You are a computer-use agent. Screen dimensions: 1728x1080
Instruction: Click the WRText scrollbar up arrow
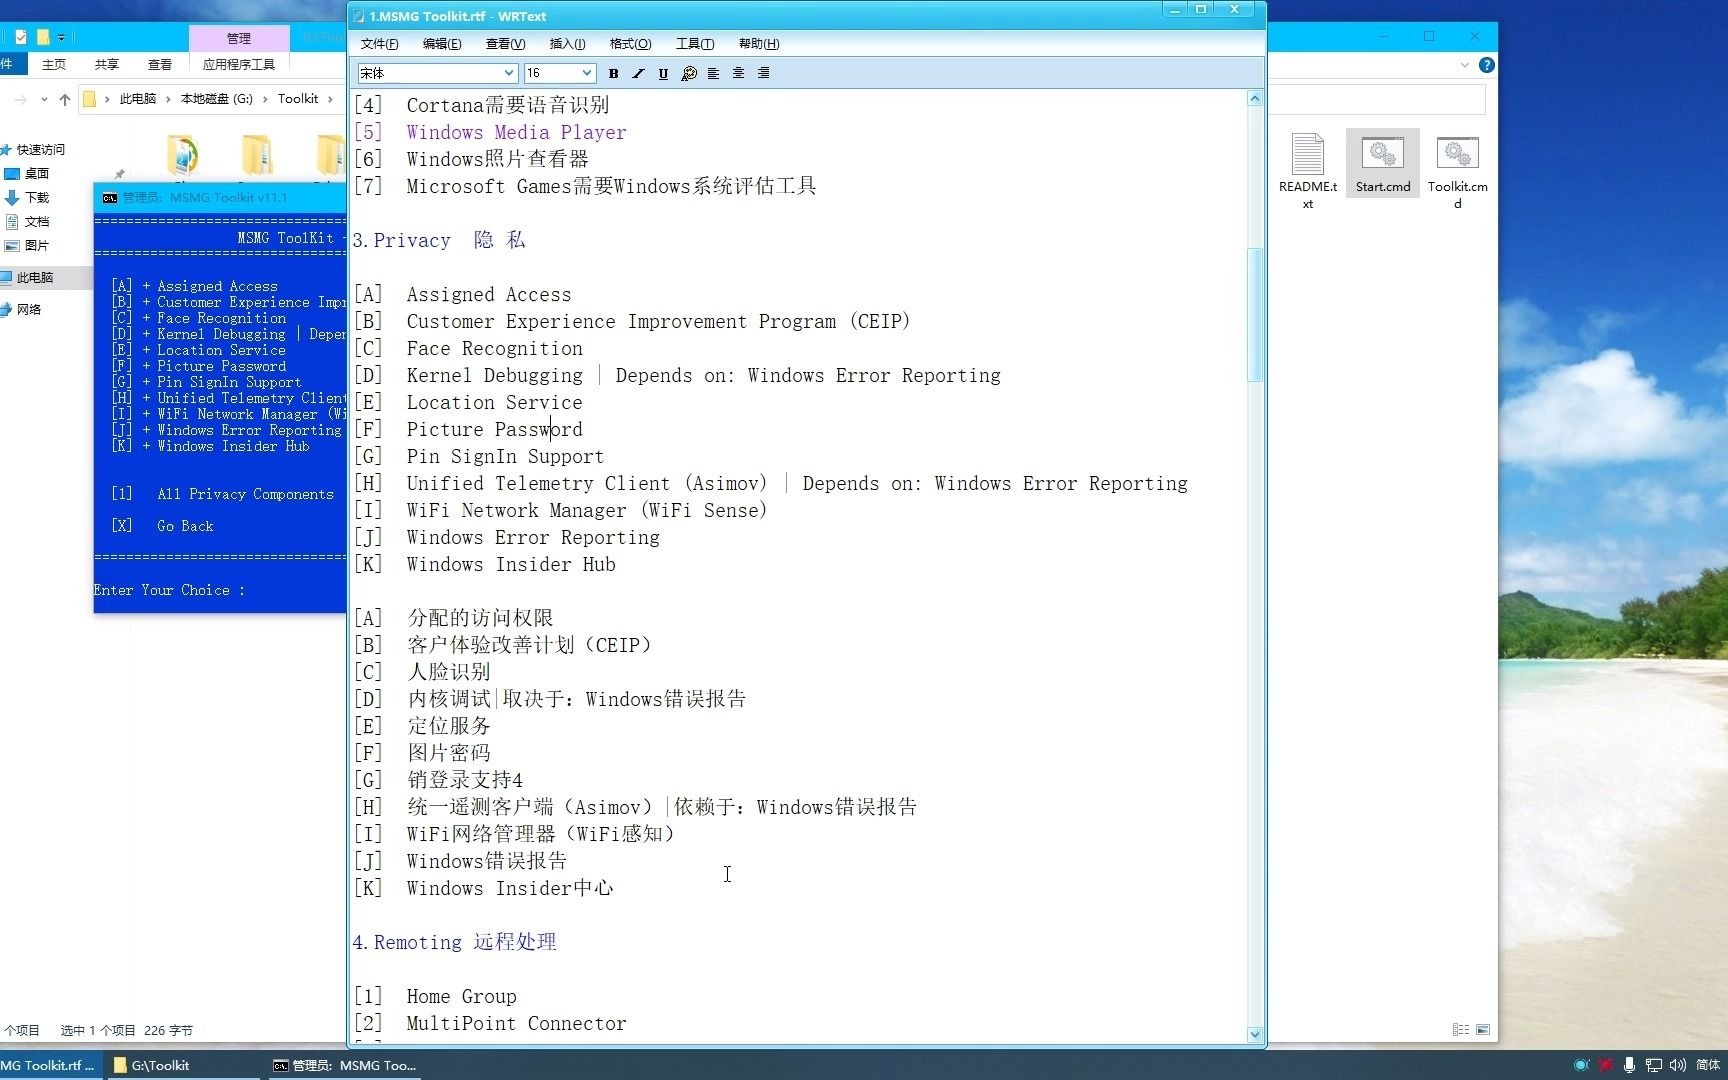tap(1255, 98)
